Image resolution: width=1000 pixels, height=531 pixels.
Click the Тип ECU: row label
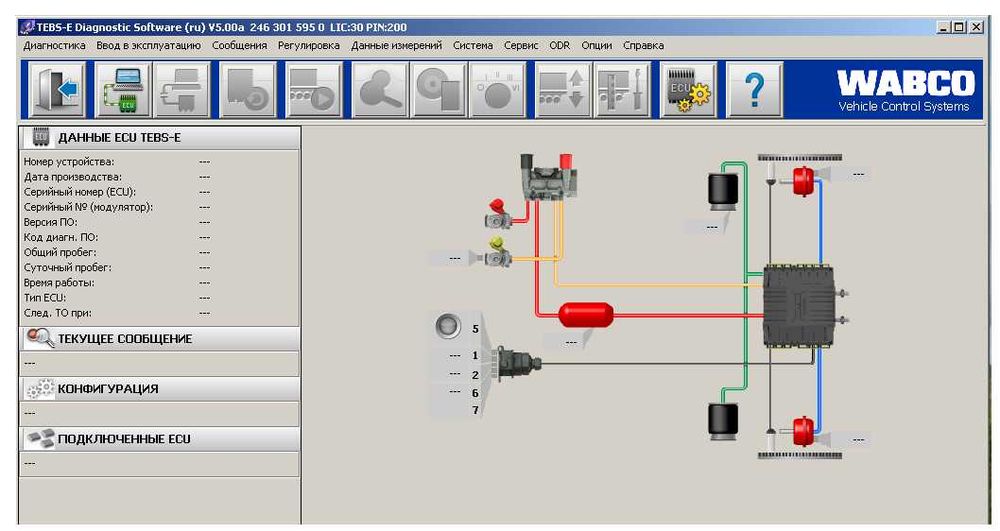(x=45, y=298)
